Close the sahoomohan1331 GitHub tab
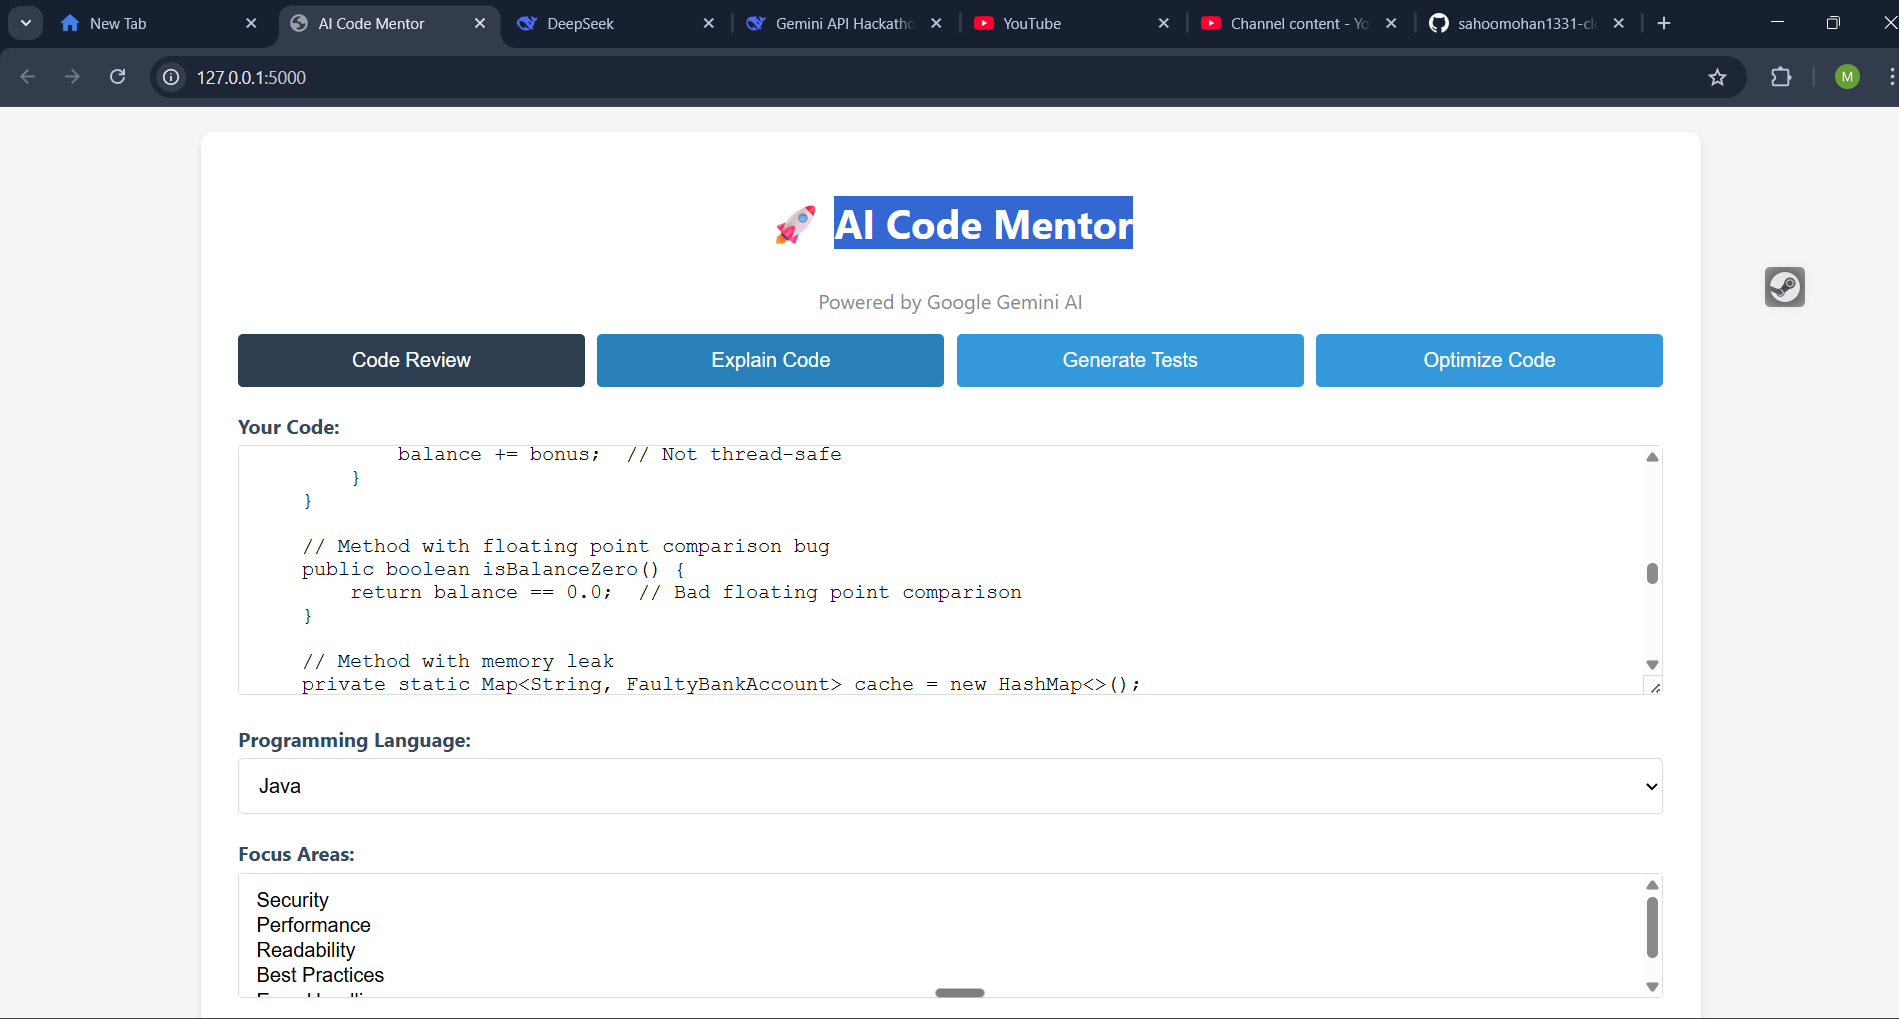The width and height of the screenshot is (1899, 1019). pos(1619,23)
